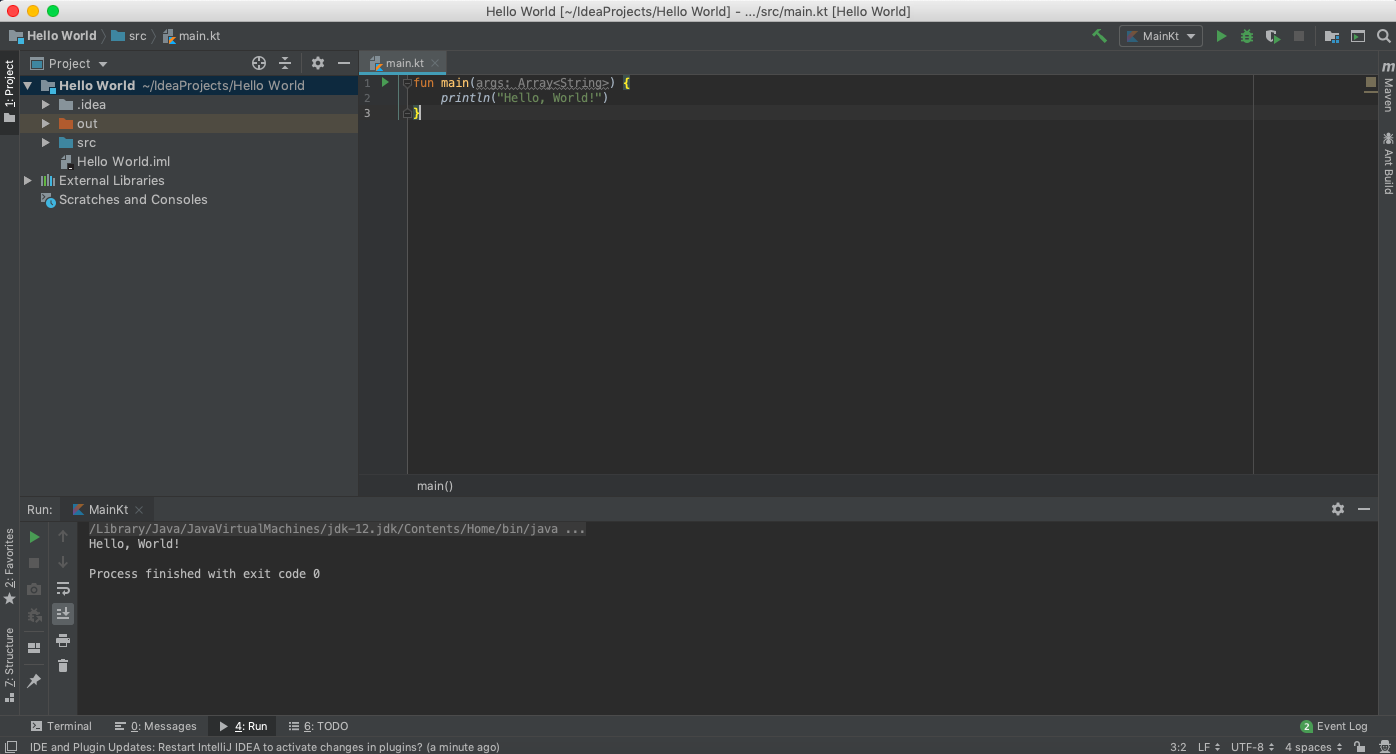Open the Project Structure icon
The height and width of the screenshot is (754, 1396).
coord(1332,36)
